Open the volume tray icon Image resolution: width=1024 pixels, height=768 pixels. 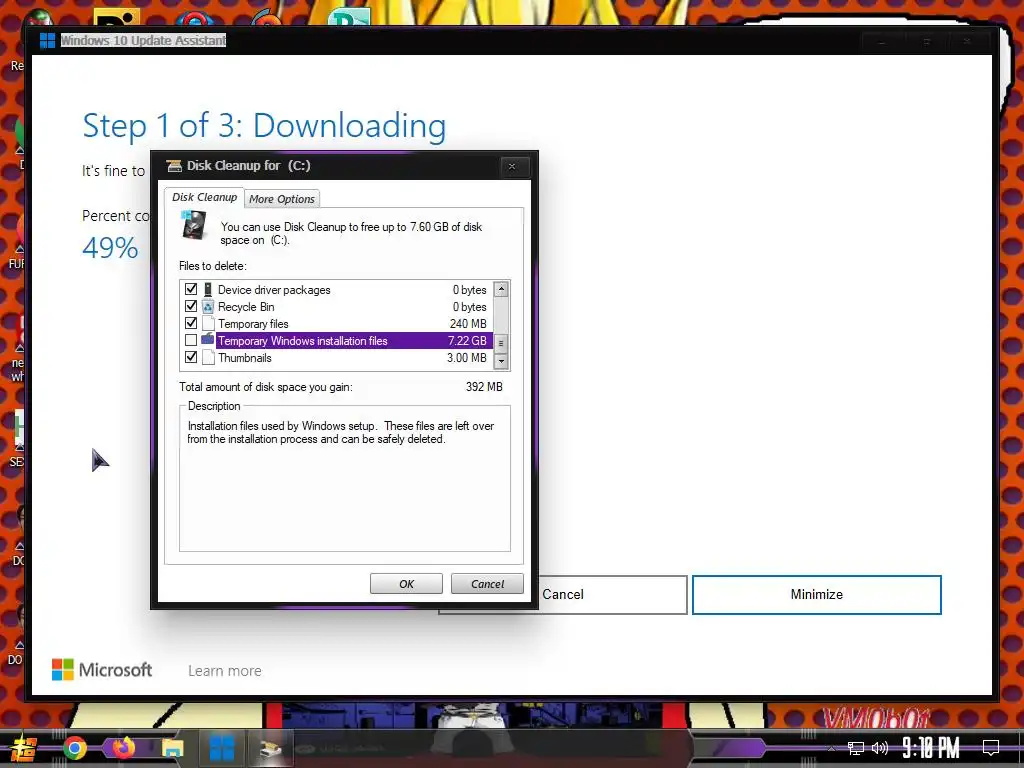[x=880, y=748]
